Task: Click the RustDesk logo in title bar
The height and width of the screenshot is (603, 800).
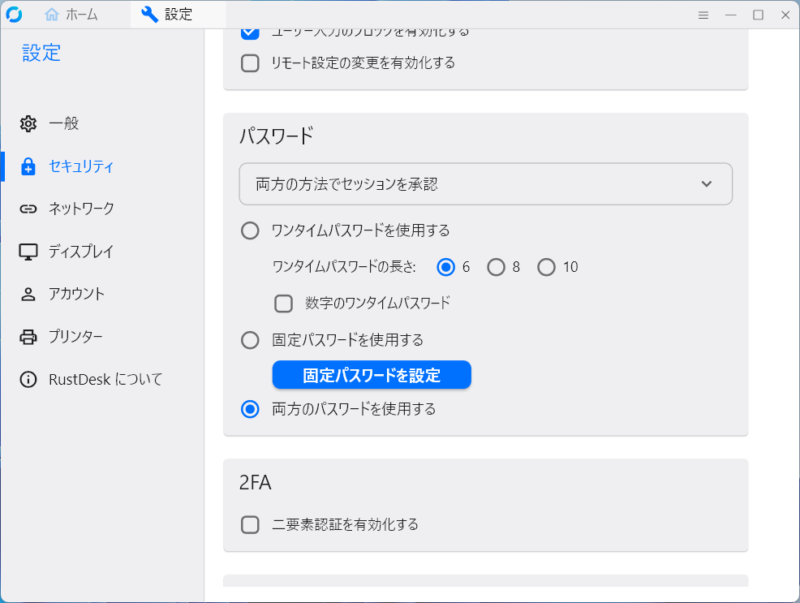Action: coord(14,14)
